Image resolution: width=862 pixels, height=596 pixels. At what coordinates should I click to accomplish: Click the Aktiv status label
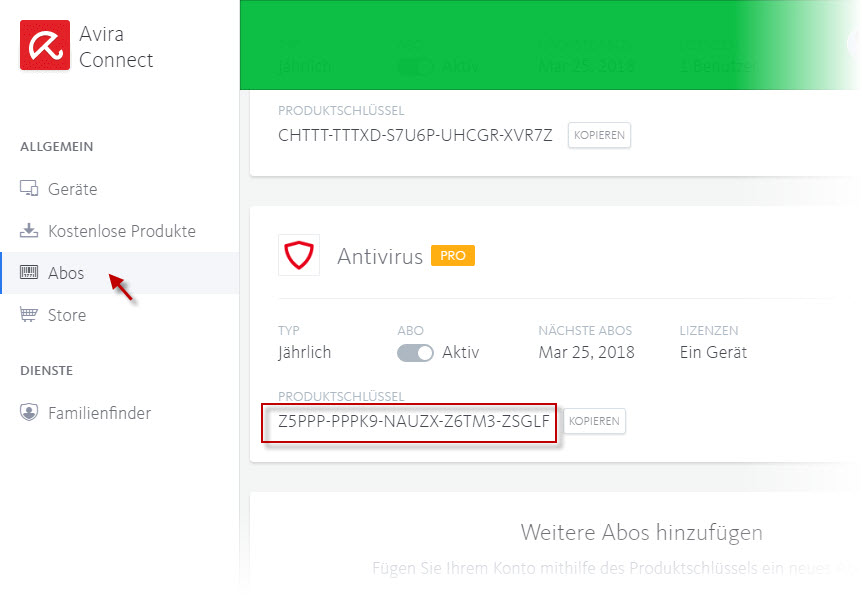tap(461, 352)
